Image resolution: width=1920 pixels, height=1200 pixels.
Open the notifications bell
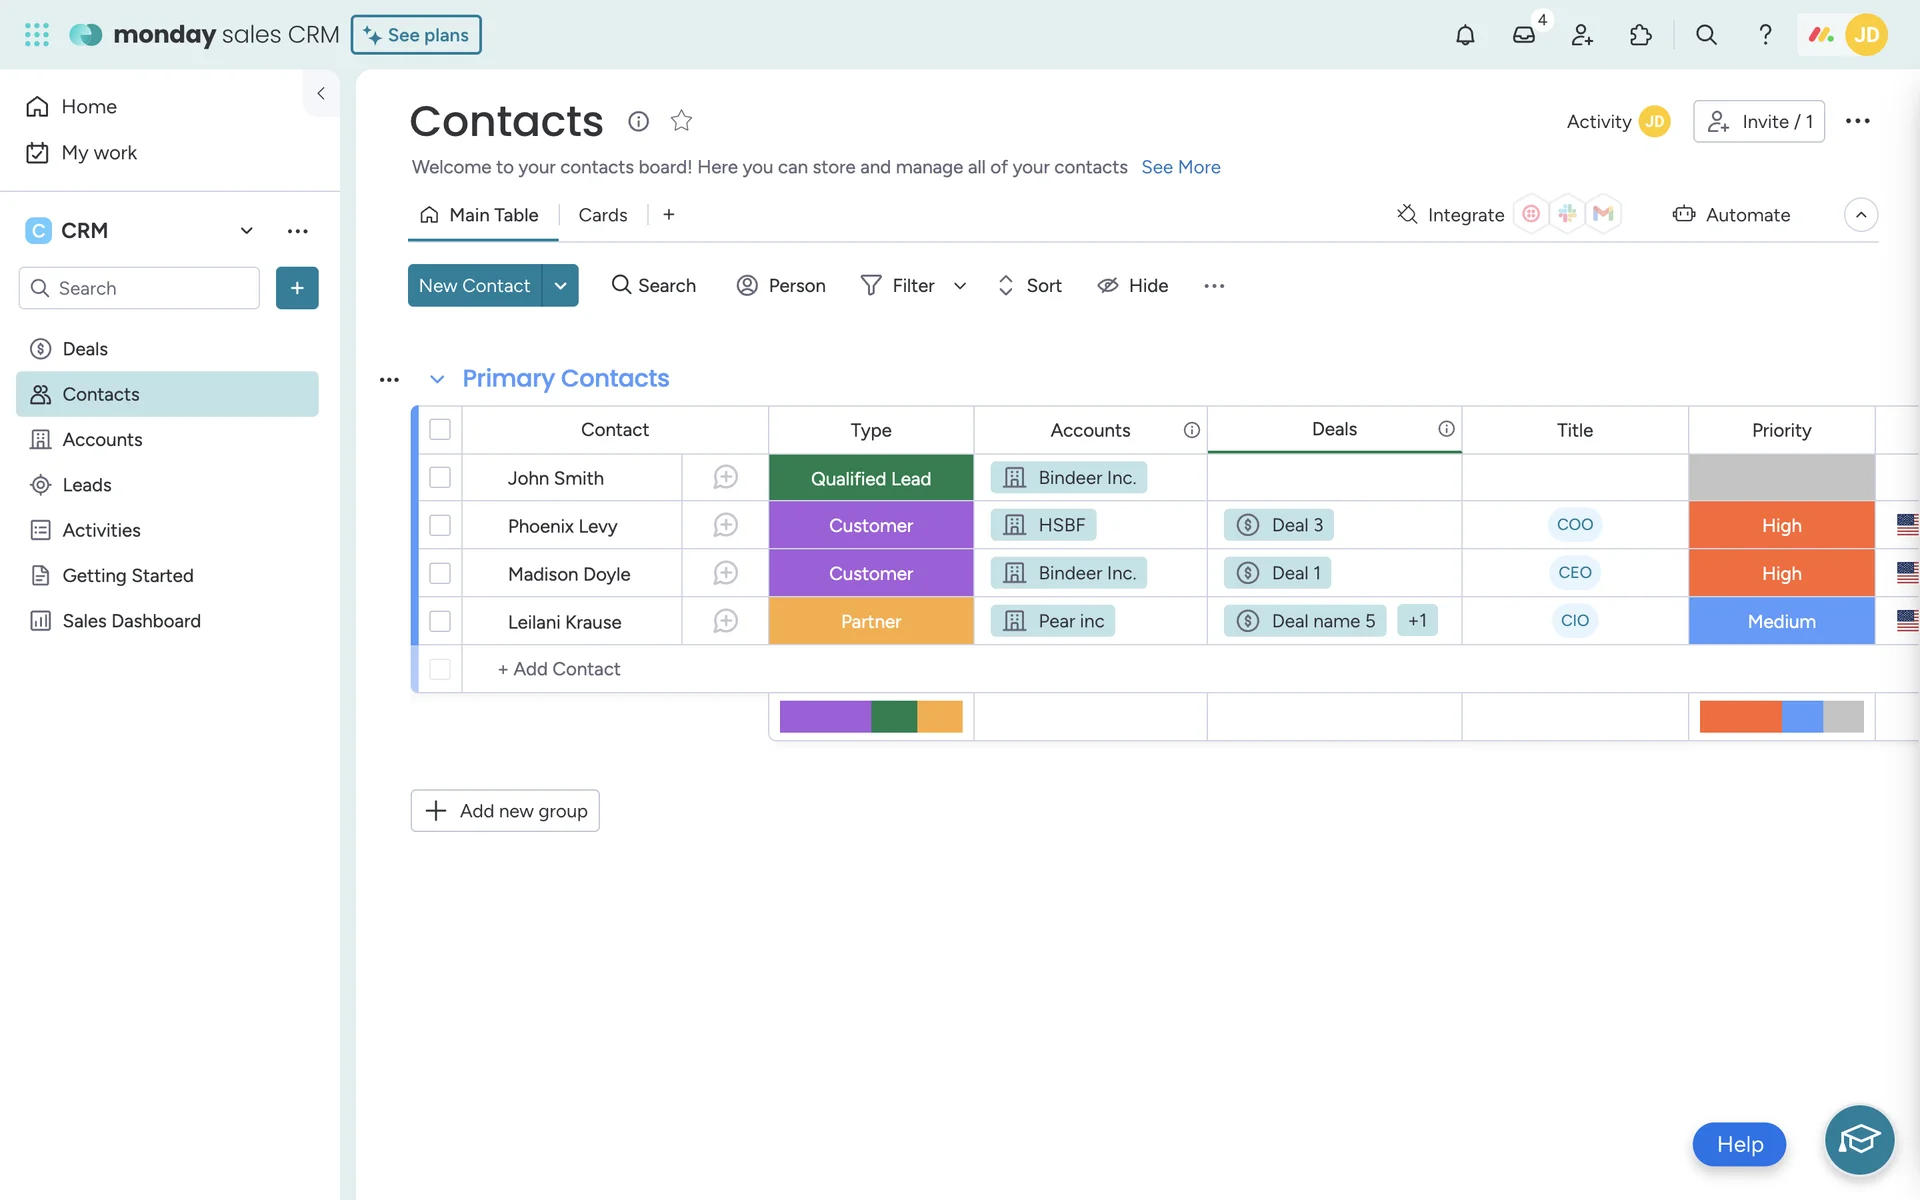click(x=1464, y=35)
